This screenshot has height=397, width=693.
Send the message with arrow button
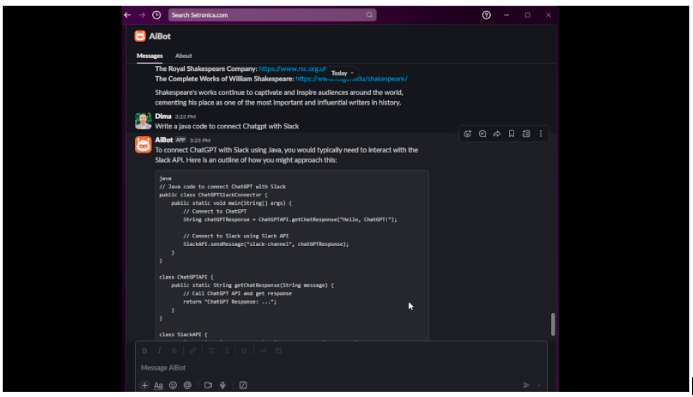pyautogui.click(x=526, y=385)
